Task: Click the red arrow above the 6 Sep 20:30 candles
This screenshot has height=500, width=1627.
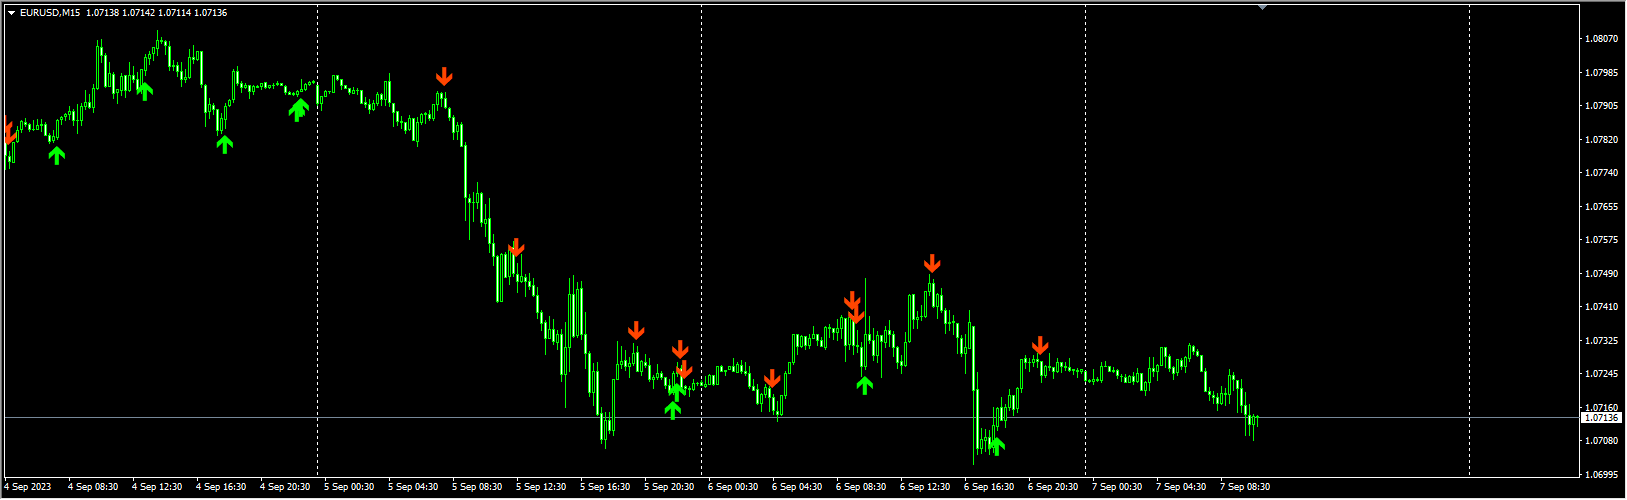Action: click(1040, 346)
